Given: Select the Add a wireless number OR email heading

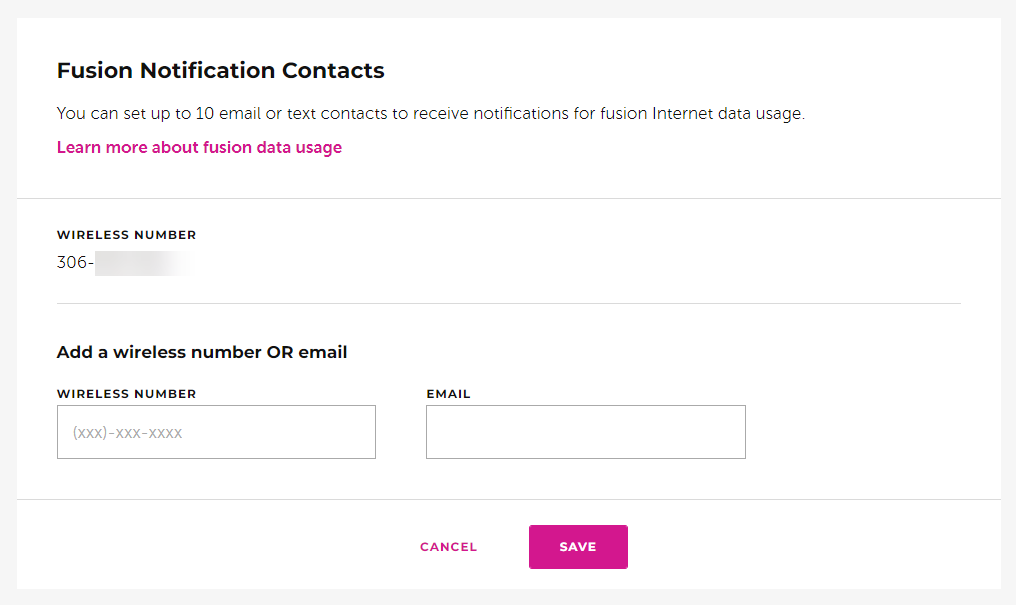Looking at the screenshot, I should 201,352.
